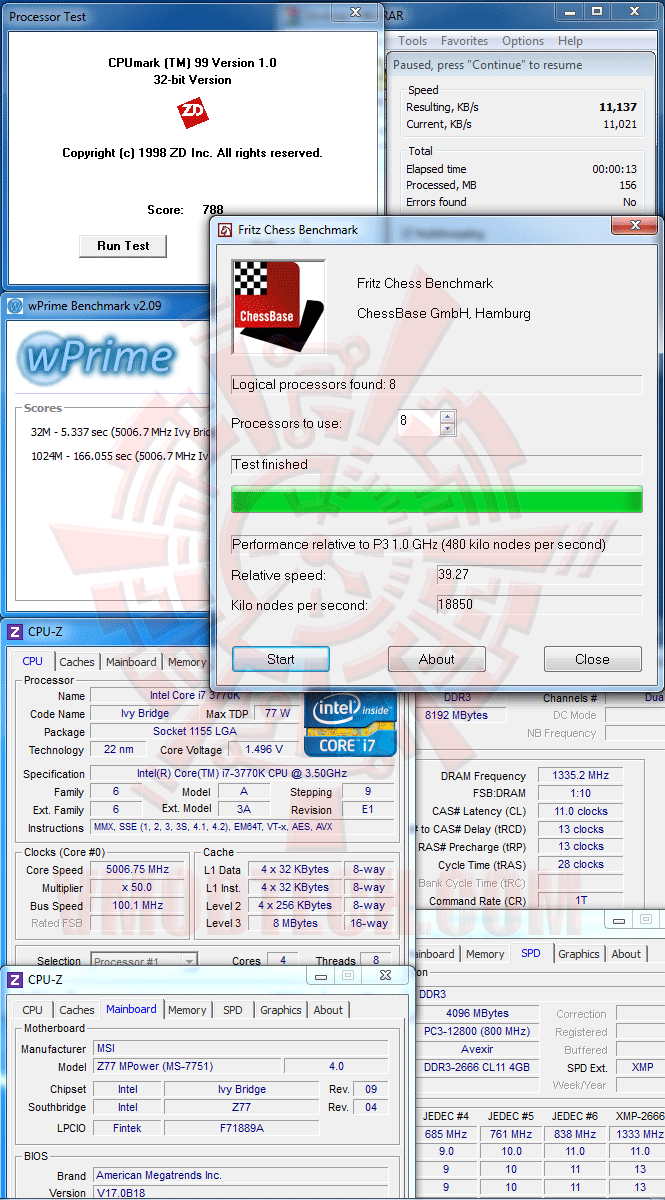665x1200 pixels.
Task: Open the Tools menu in WinRAR
Action: pos(413,41)
